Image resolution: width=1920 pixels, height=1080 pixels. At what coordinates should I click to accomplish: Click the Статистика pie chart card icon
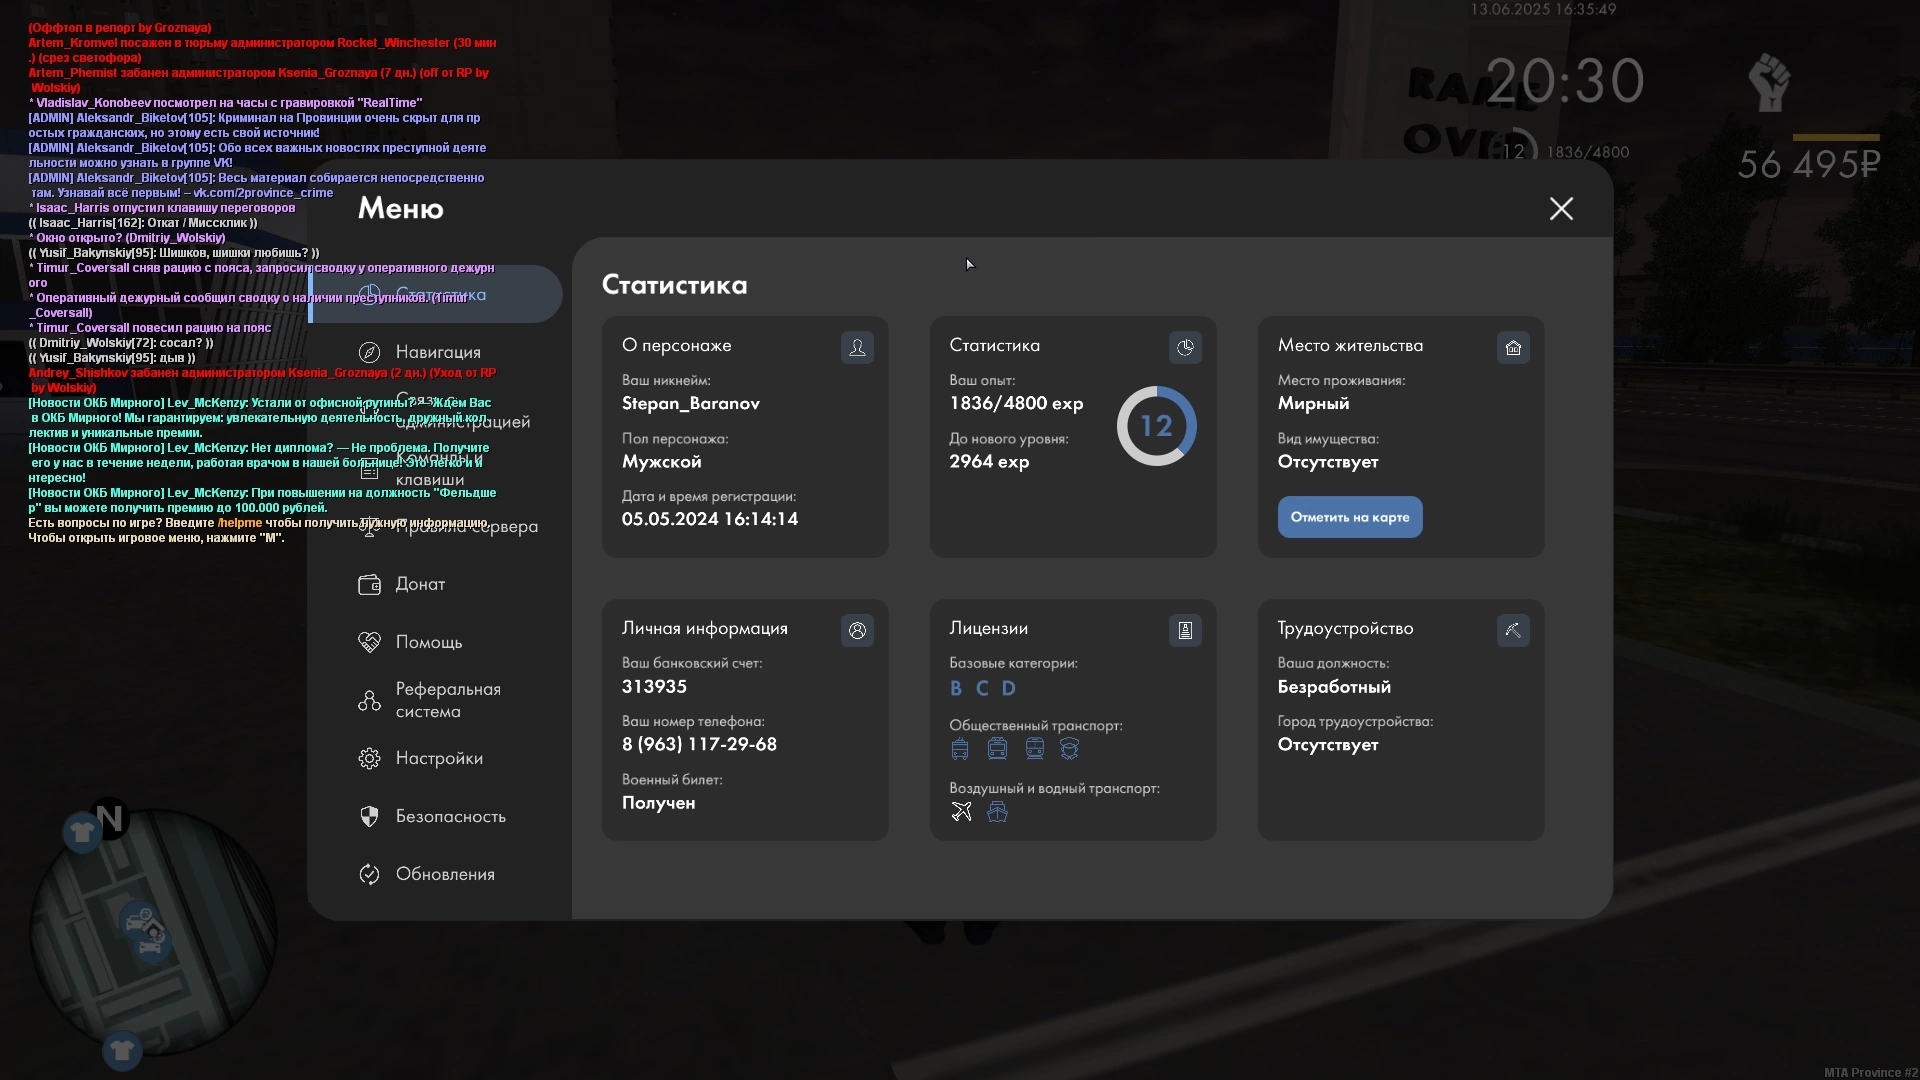point(1185,347)
